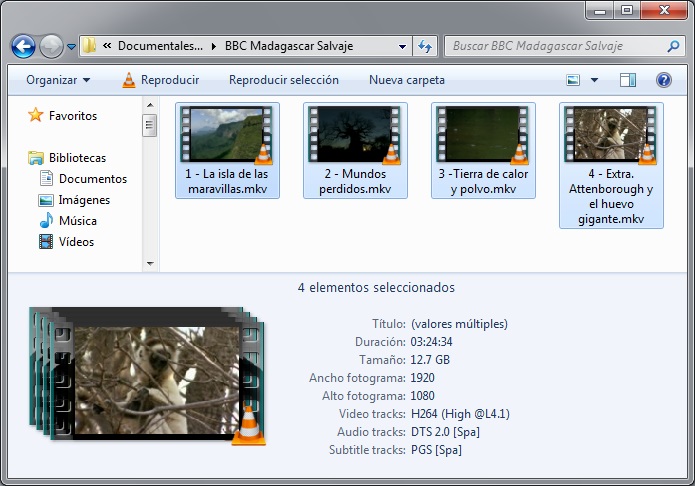Image resolution: width=695 pixels, height=486 pixels.
Task: Click the large lemur preview stack in details pane
Action: pos(147,375)
